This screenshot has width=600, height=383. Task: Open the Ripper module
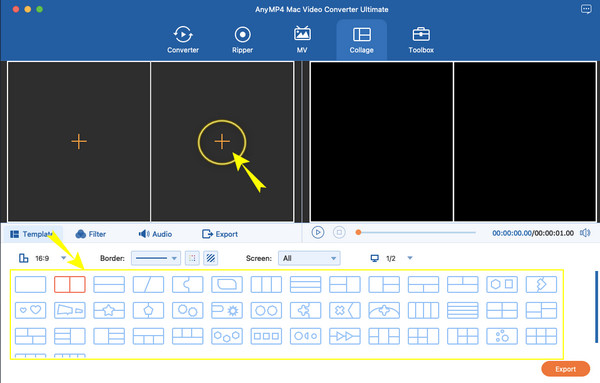coord(242,39)
